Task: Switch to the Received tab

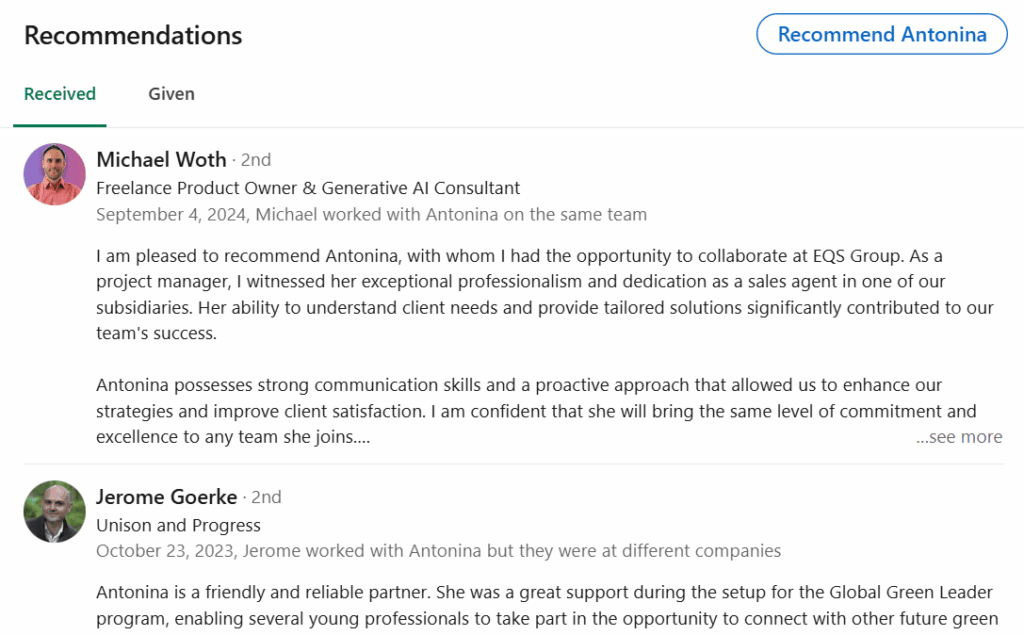Action: coord(60,94)
